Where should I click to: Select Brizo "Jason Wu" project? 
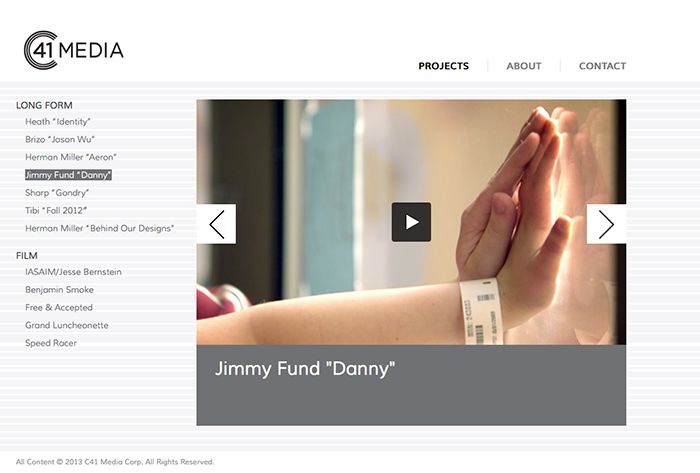tap(60, 139)
